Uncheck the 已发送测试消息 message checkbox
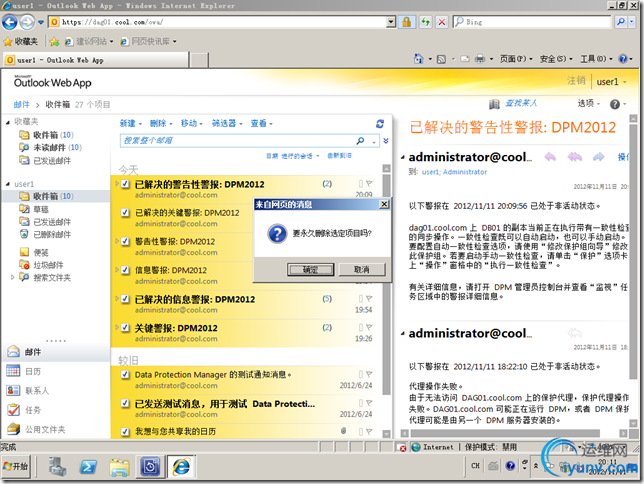Screen dimensions: 644x484 pyautogui.click(x=125, y=403)
